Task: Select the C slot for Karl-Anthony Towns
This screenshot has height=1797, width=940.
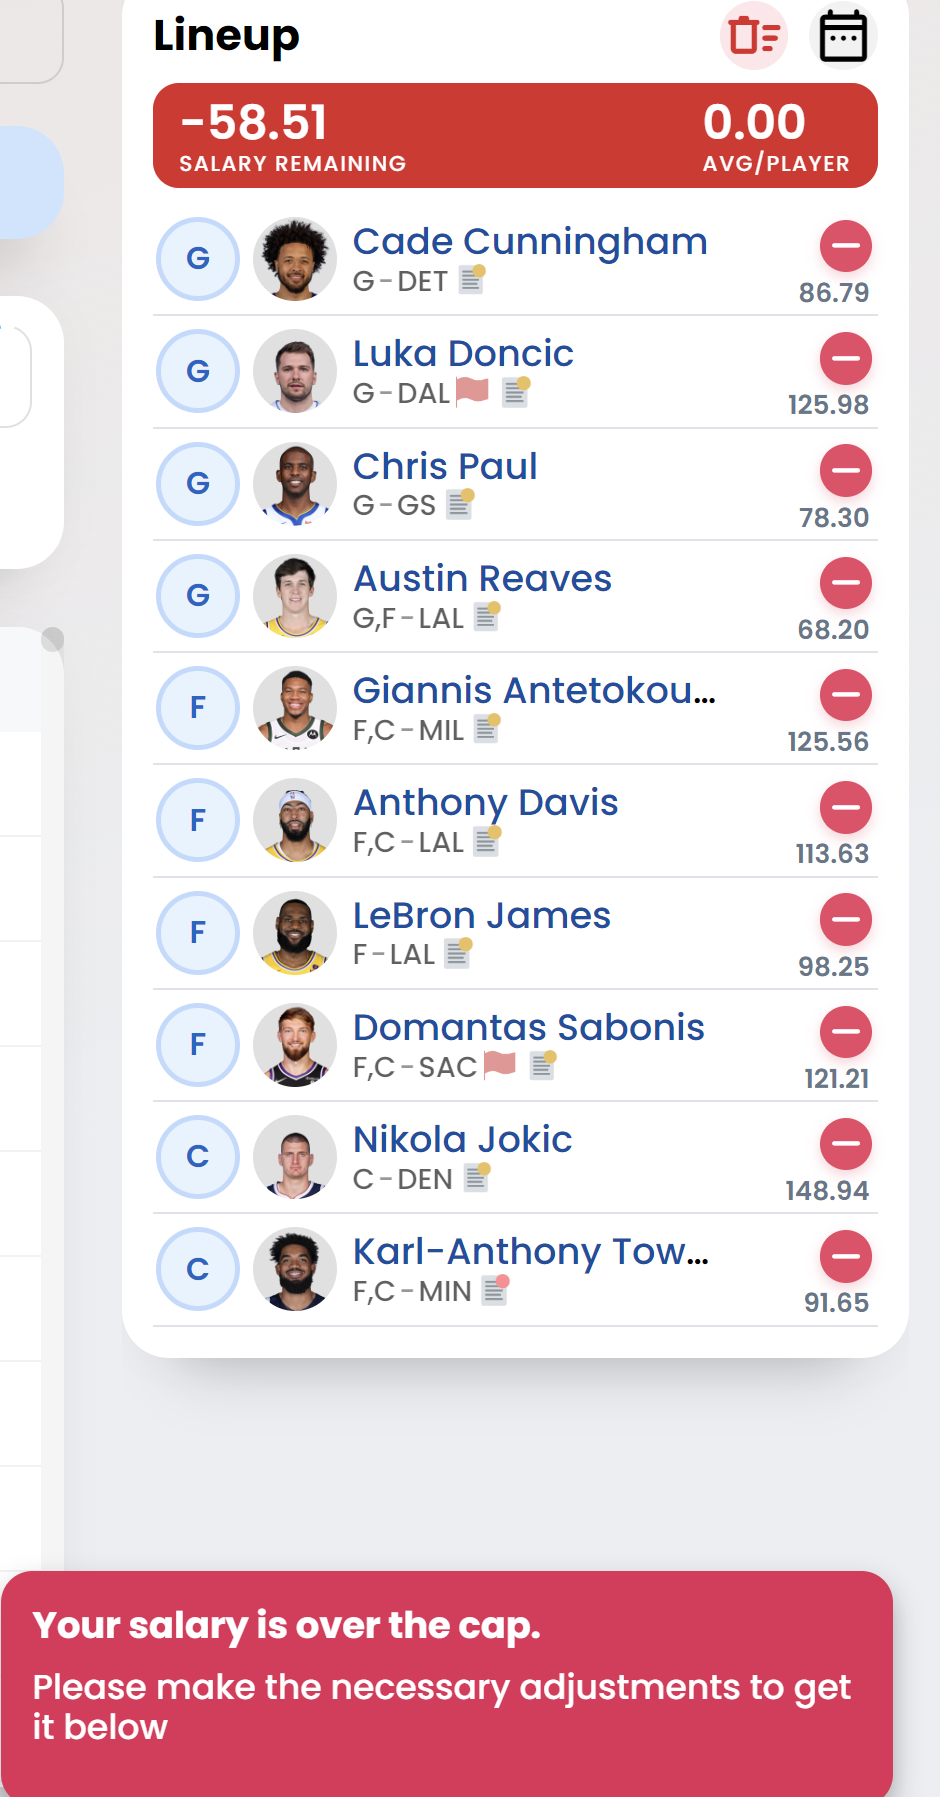Action: [x=198, y=1269]
